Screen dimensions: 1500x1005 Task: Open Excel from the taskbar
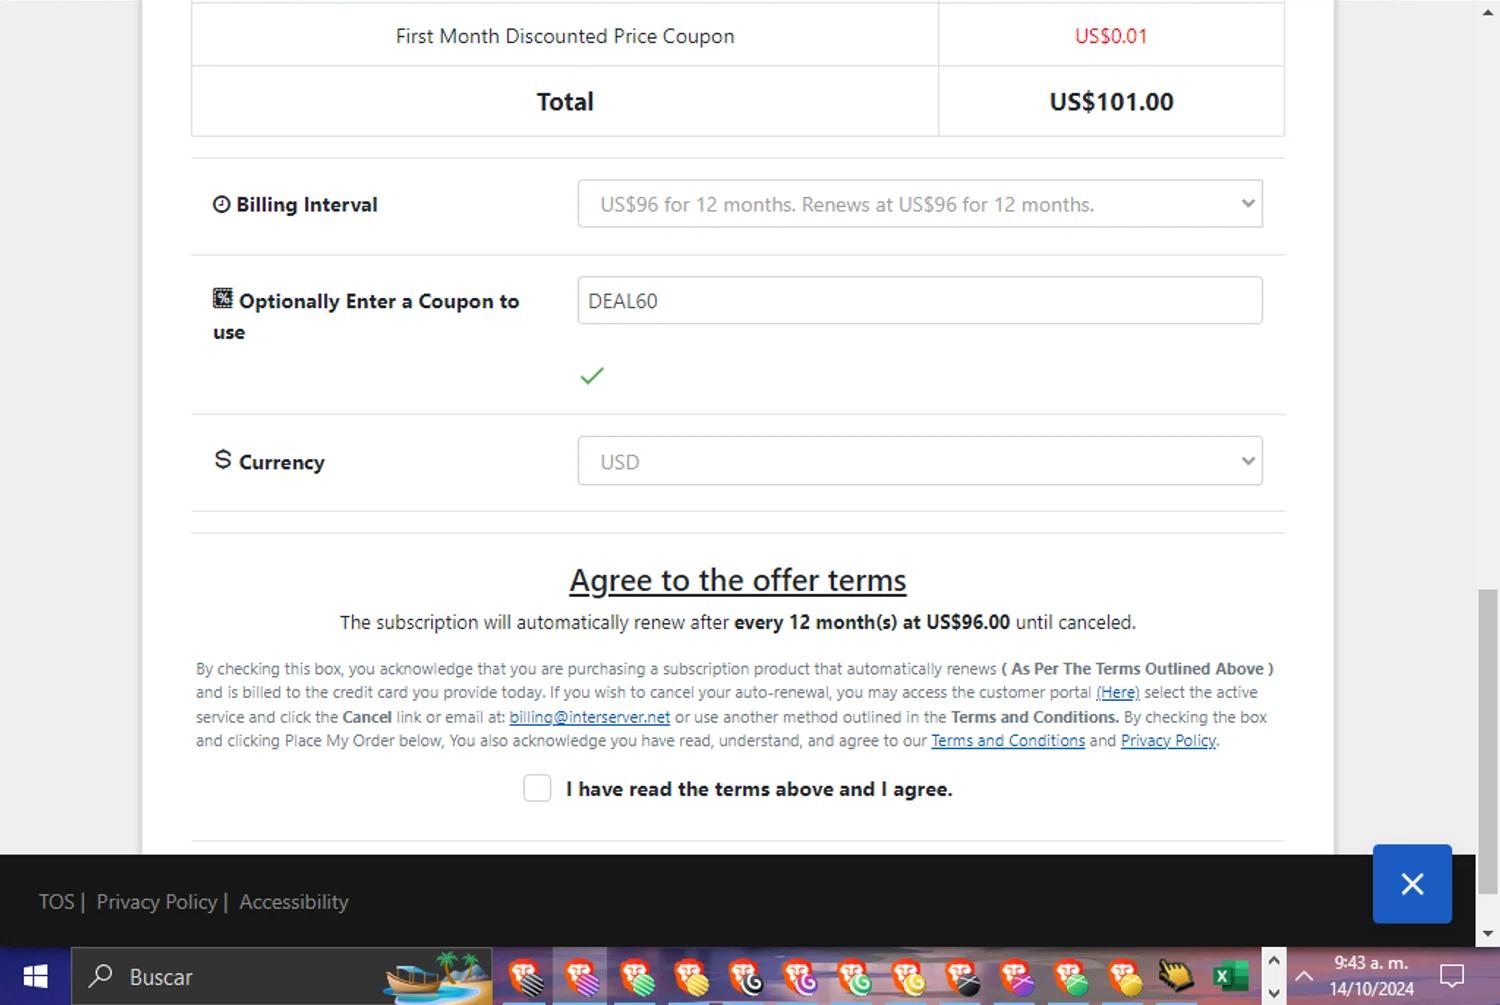1229,977
